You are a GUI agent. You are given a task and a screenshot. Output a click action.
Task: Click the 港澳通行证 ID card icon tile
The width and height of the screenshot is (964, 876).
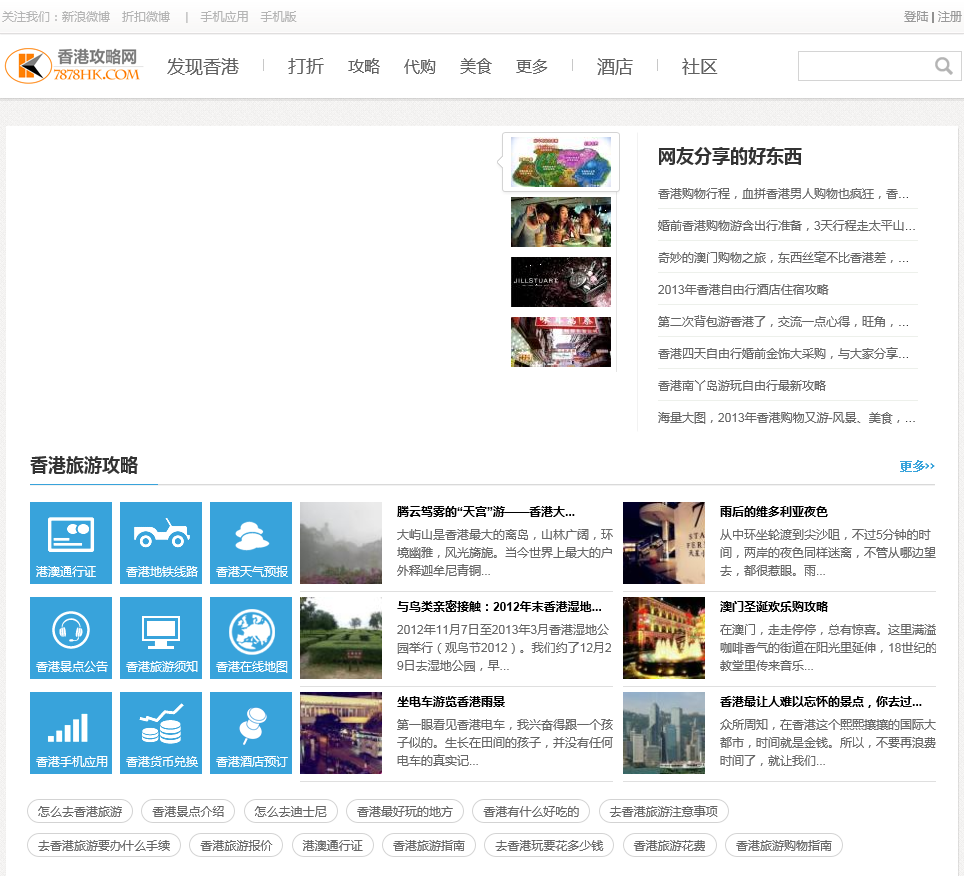[x=71, y=543]
